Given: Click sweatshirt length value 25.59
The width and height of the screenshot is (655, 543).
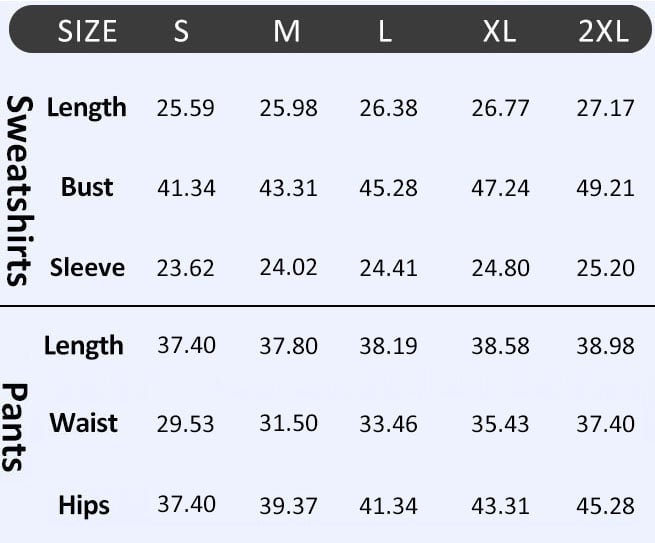Looking at the screenshot, I should pos(185,108).
